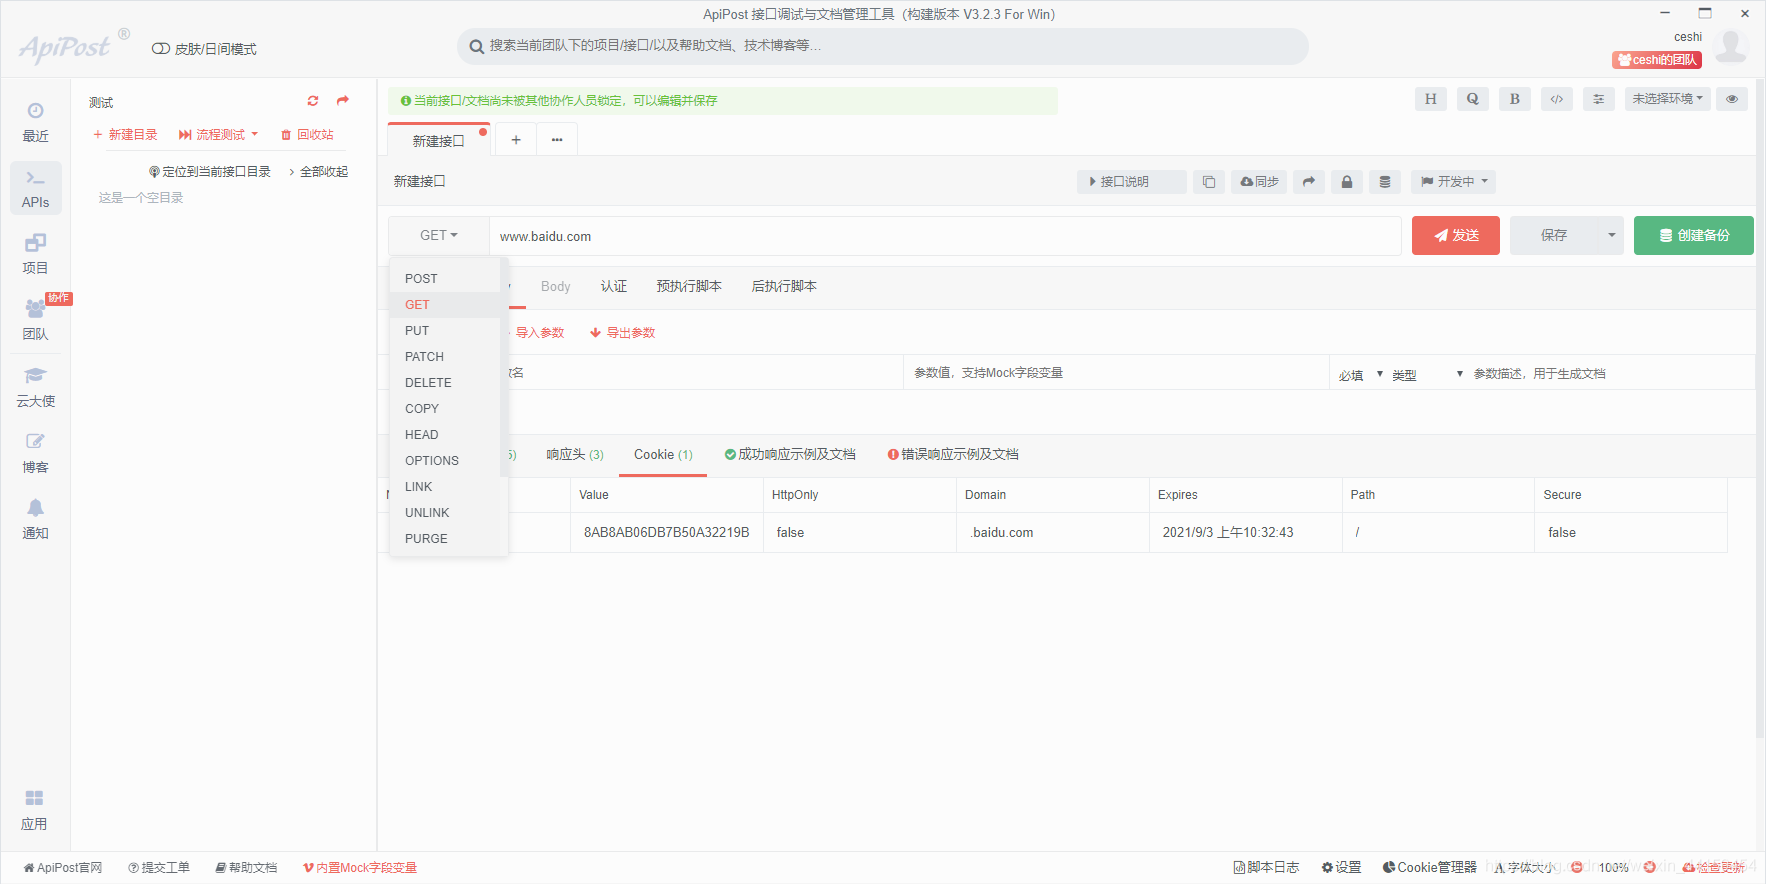Click the code generation icon

click(x=1557, y=99)
